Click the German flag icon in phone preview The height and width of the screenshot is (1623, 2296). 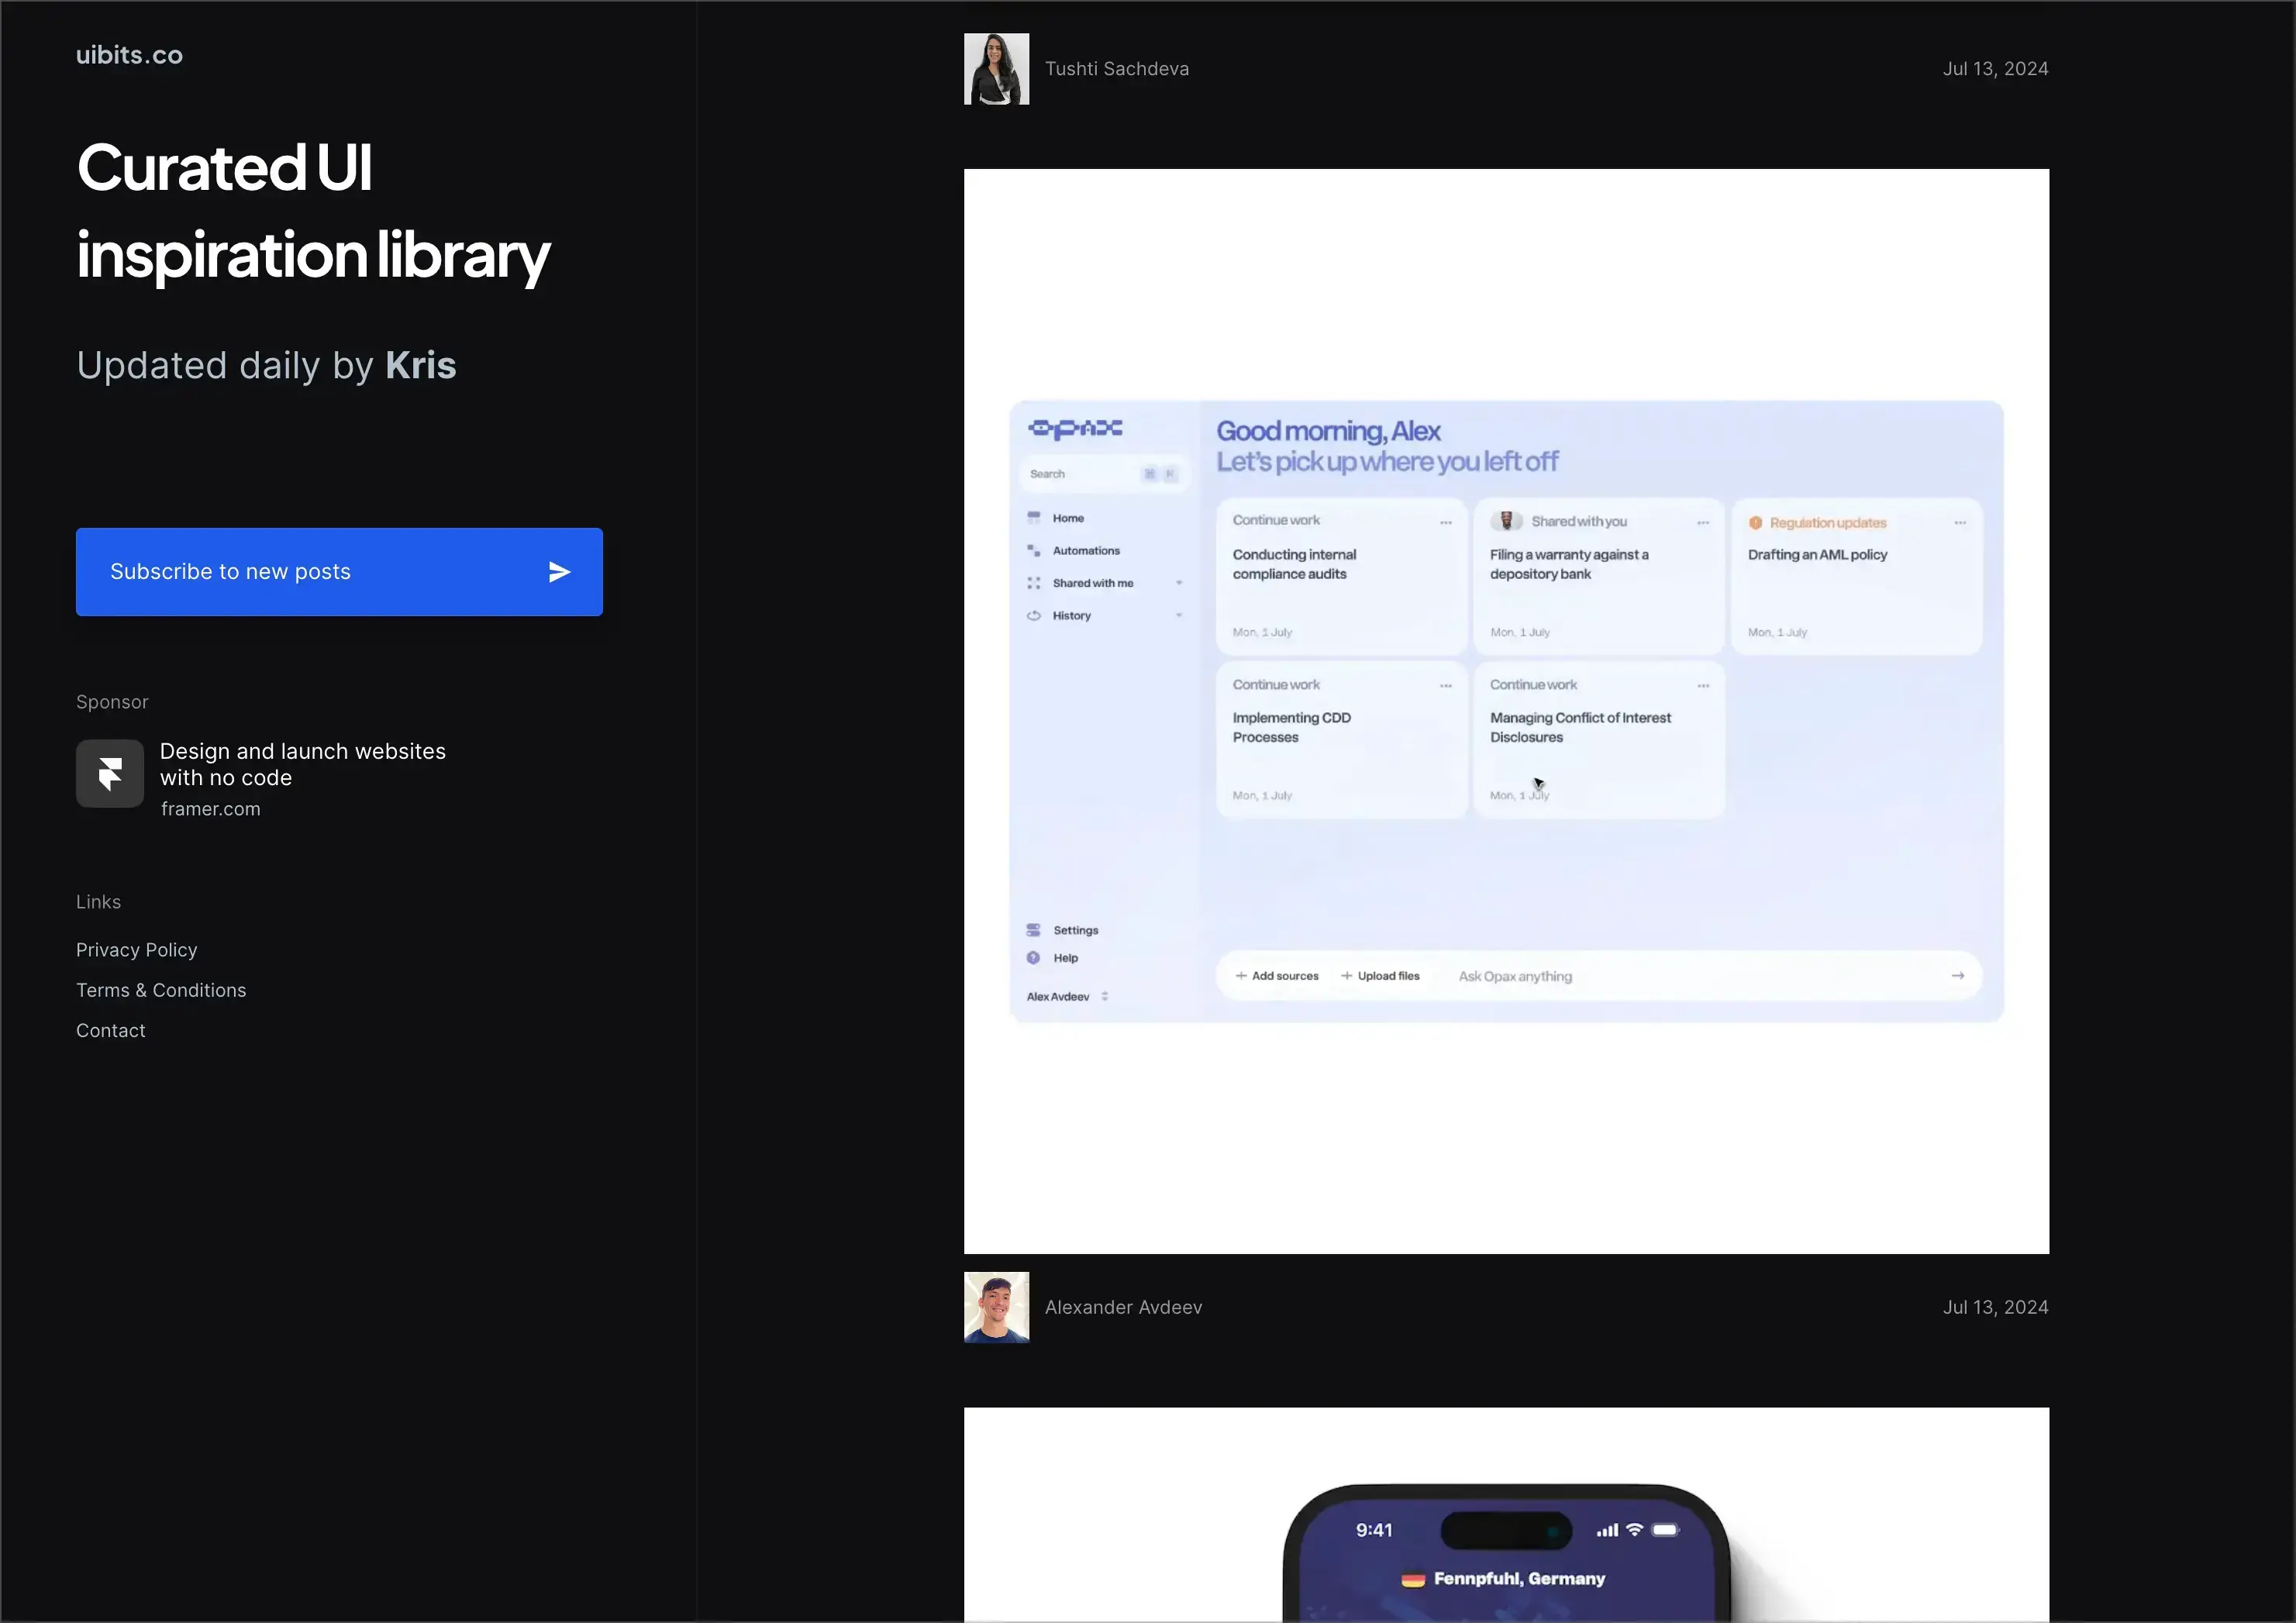[1412, 1580]
